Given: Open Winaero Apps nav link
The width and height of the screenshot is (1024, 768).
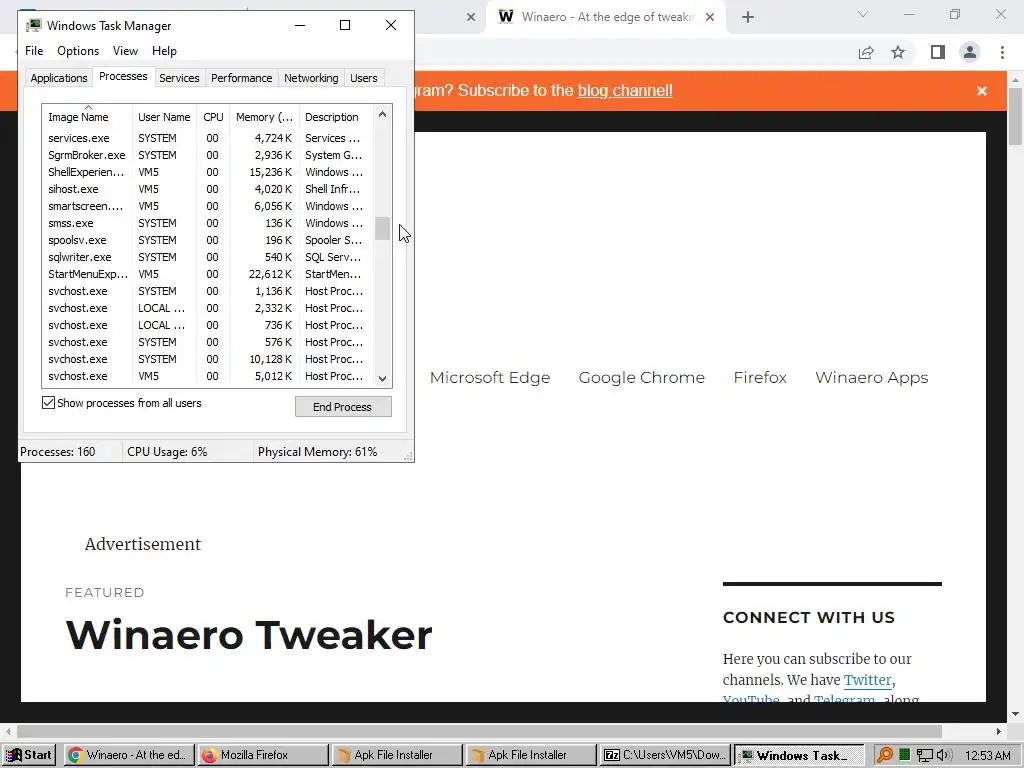Looking at the screenshot, I should pos(872,378).
